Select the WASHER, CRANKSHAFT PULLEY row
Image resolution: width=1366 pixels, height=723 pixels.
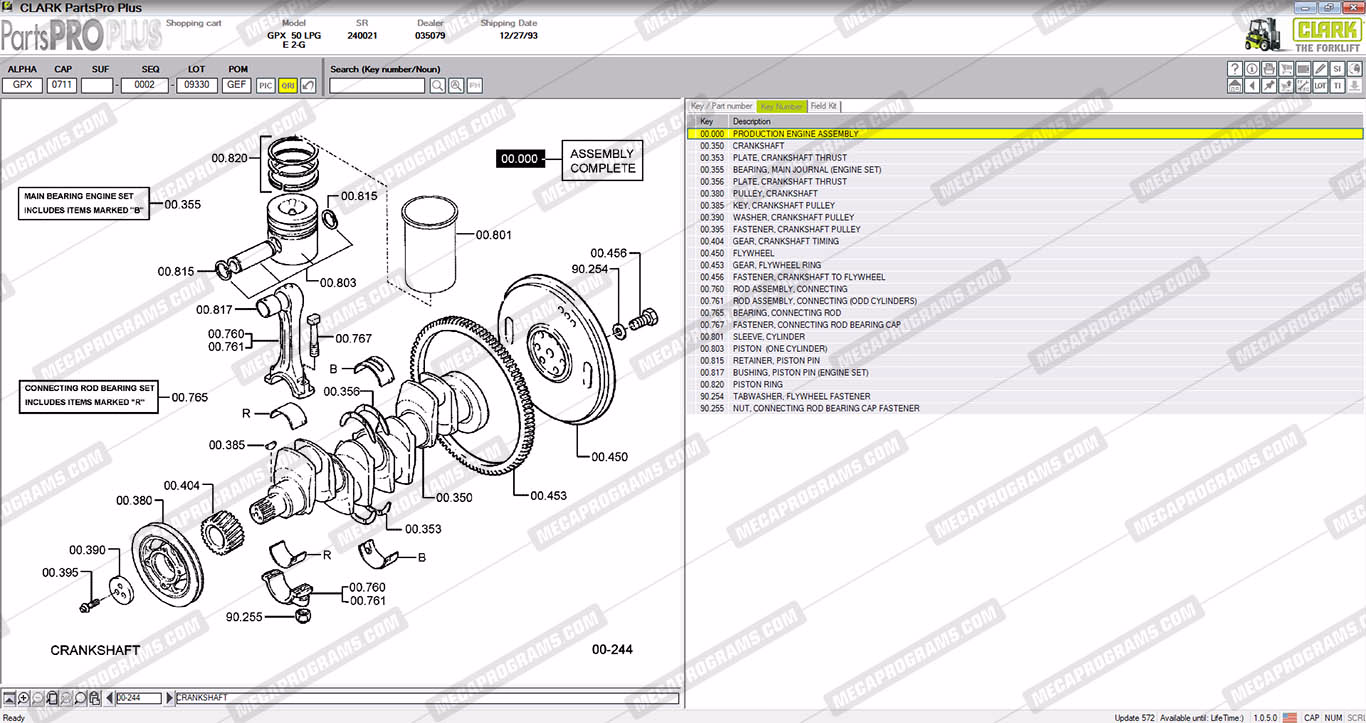[x=1025, y=217]
